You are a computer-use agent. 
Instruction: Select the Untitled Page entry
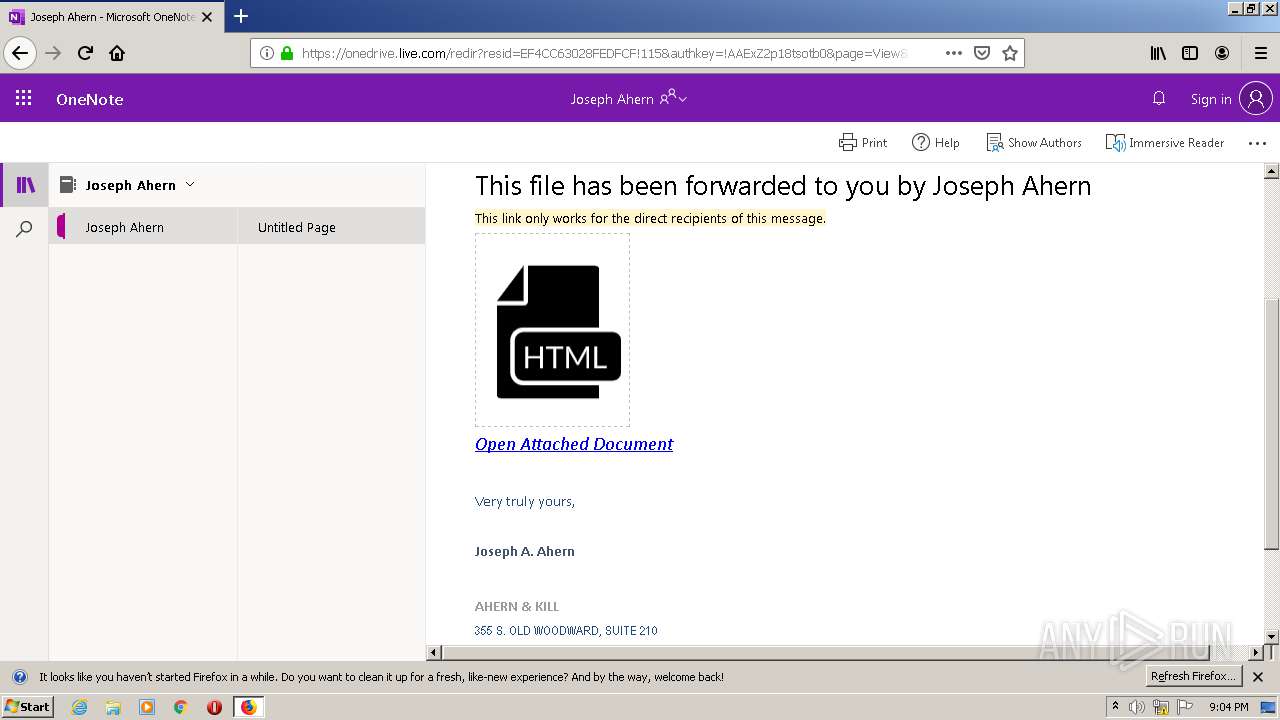point(331,227)
